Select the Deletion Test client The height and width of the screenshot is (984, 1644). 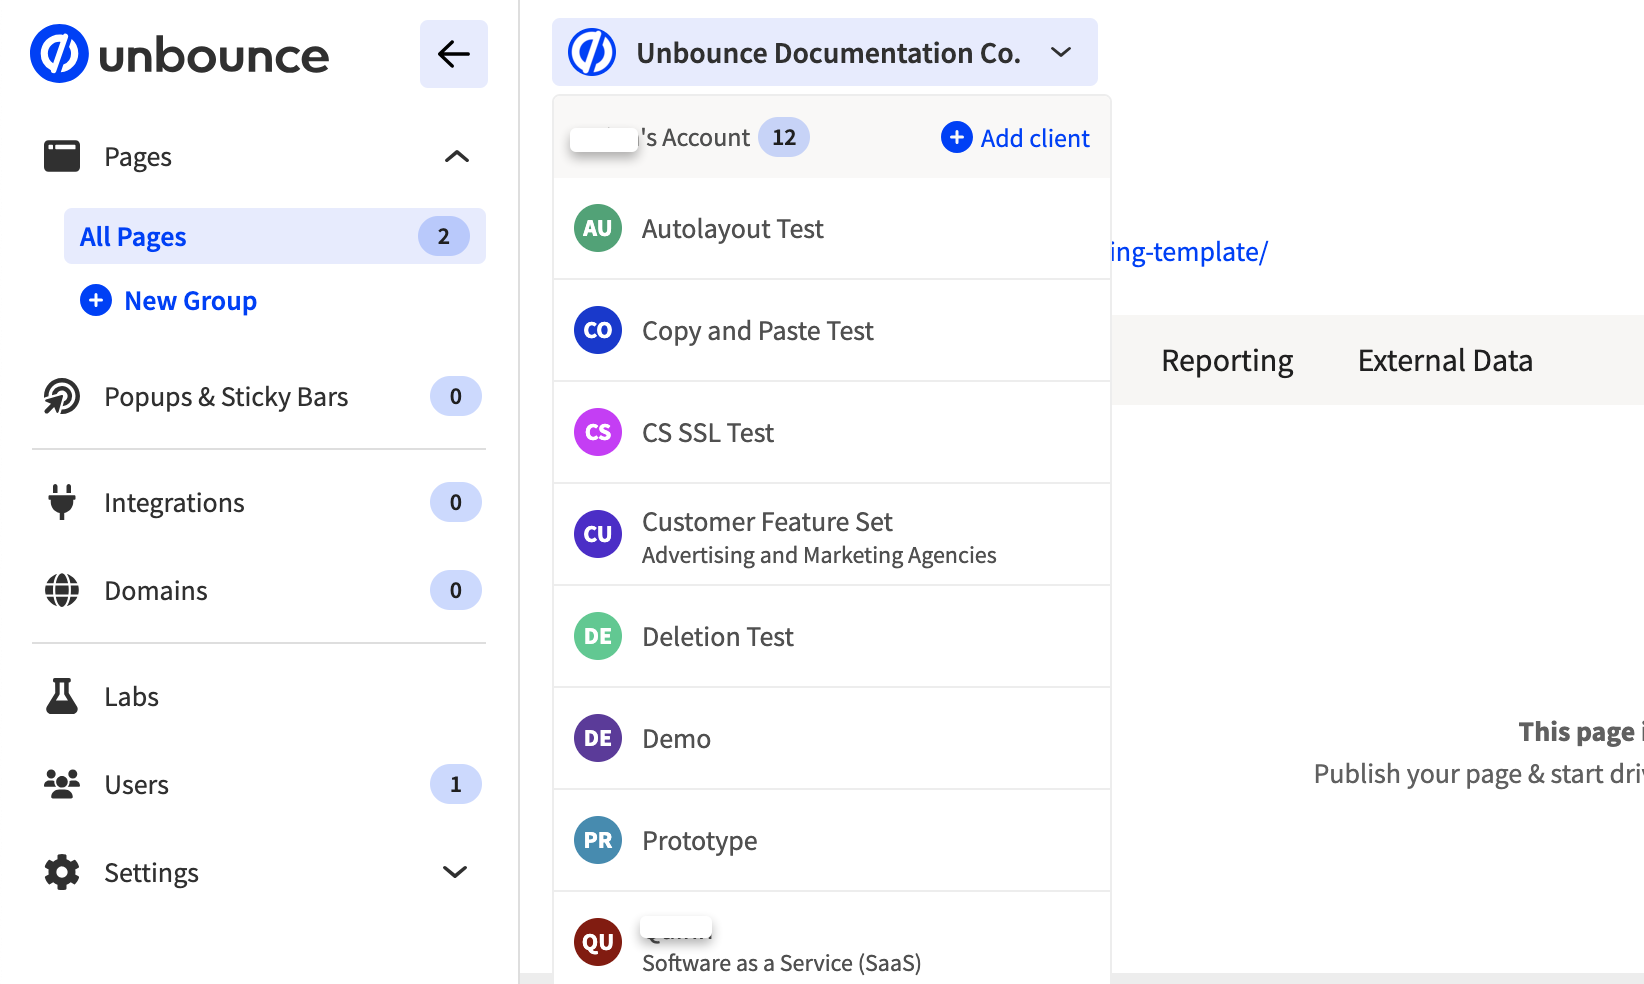click(832, 636)
